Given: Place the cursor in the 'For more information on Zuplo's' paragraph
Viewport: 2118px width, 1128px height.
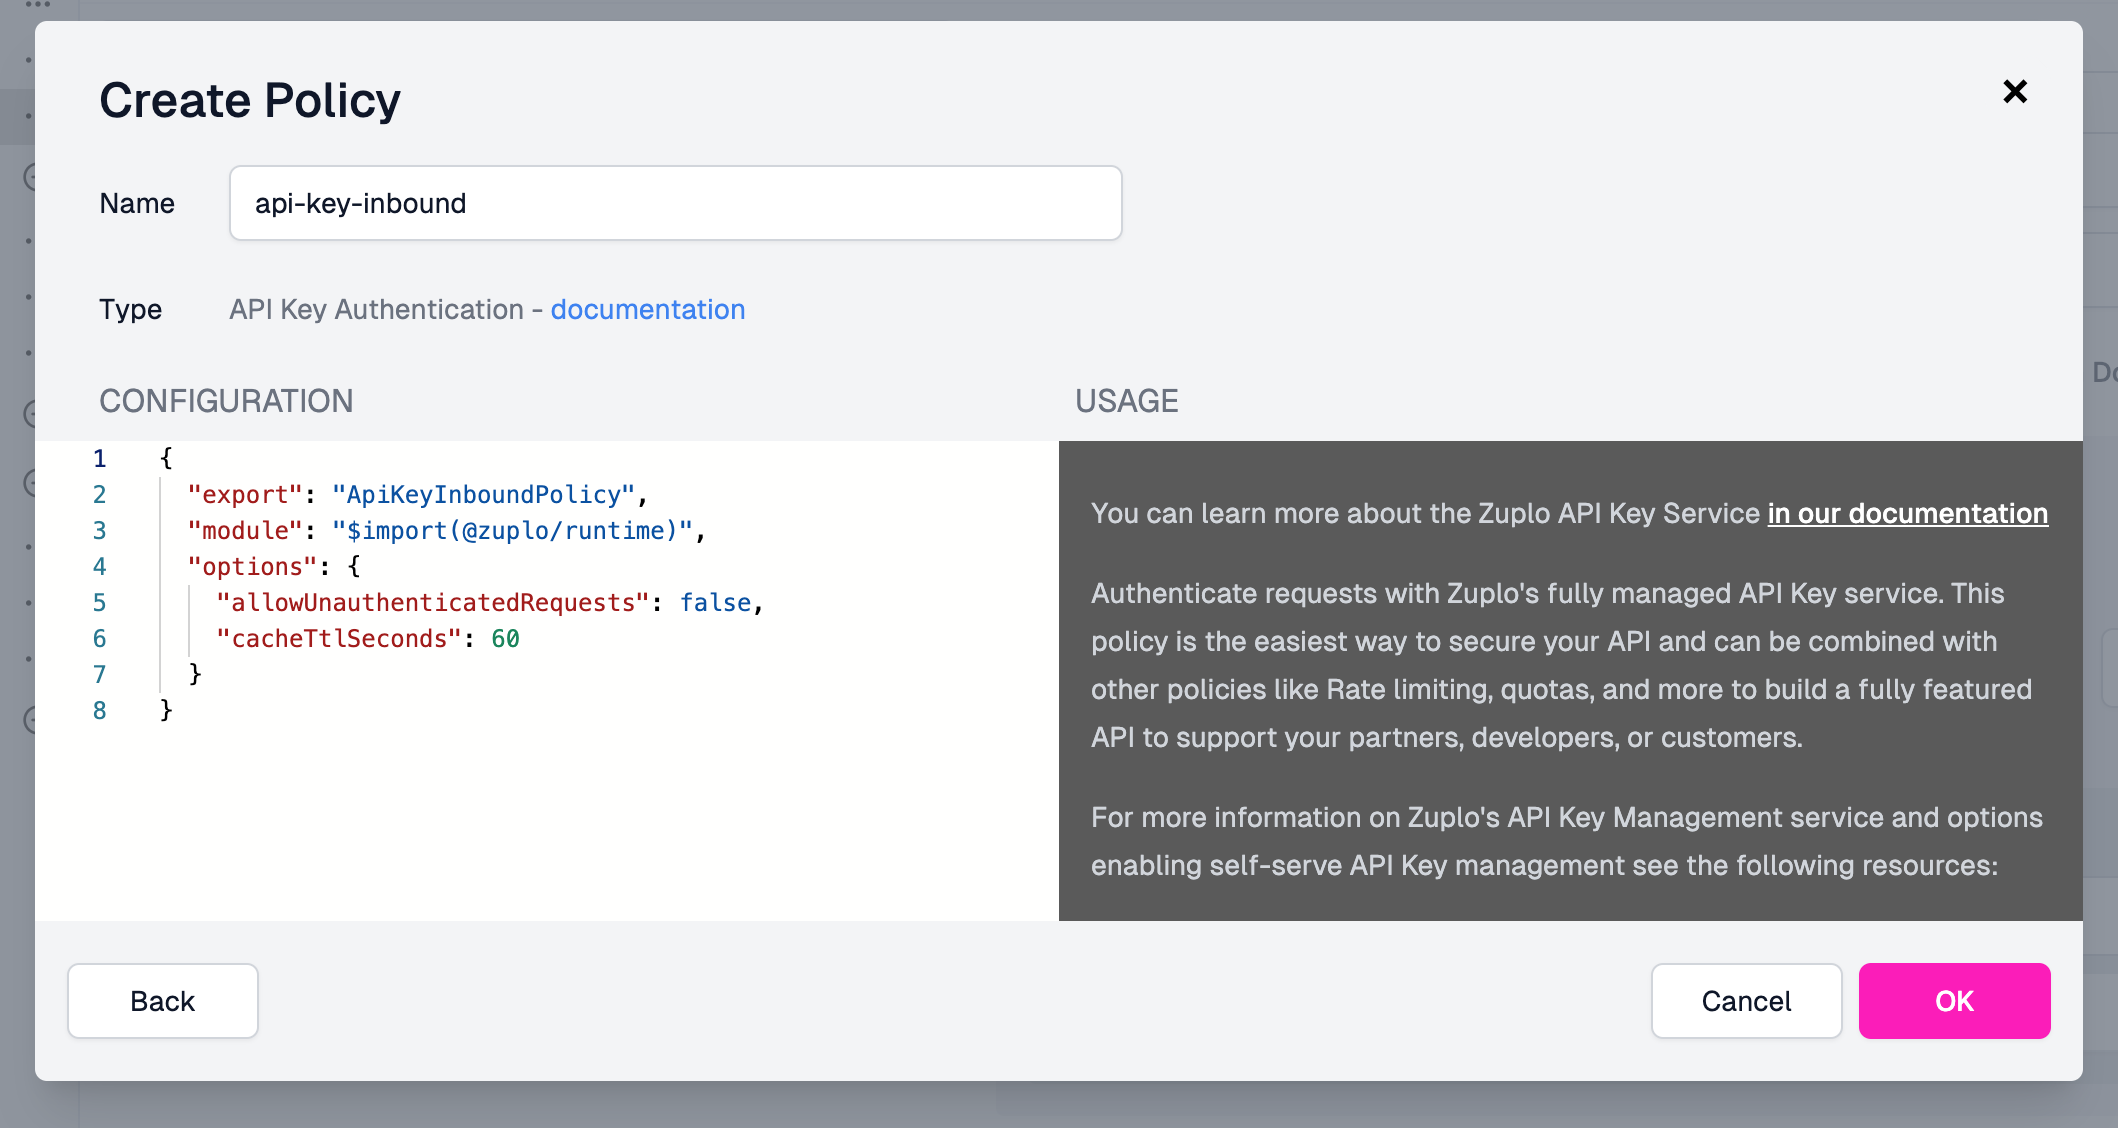Looking at the screenshot, I should (1566, 841).
